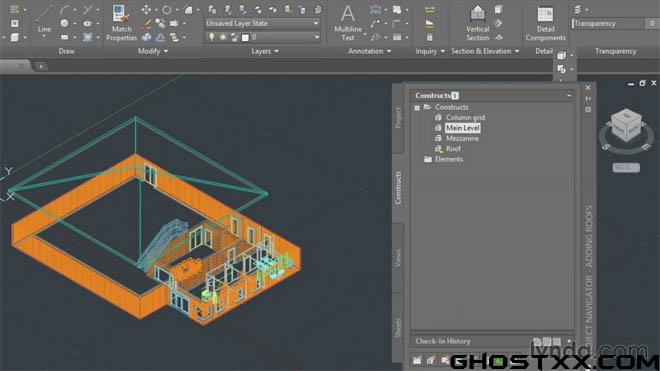The height and width of the screenshot is (371, 660).
Task: Toggle the layer lightbulb on/off icon
Action: tap(211, 37)
